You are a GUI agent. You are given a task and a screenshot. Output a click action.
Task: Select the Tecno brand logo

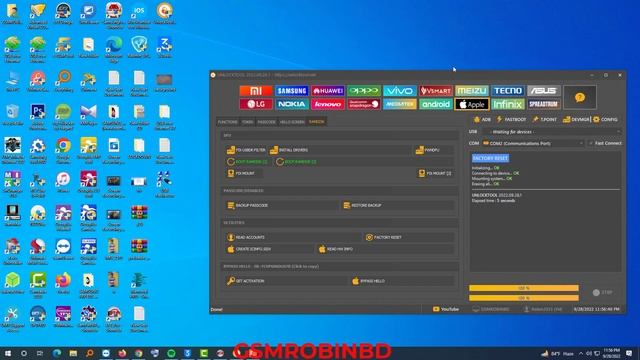tap(507, 91)
